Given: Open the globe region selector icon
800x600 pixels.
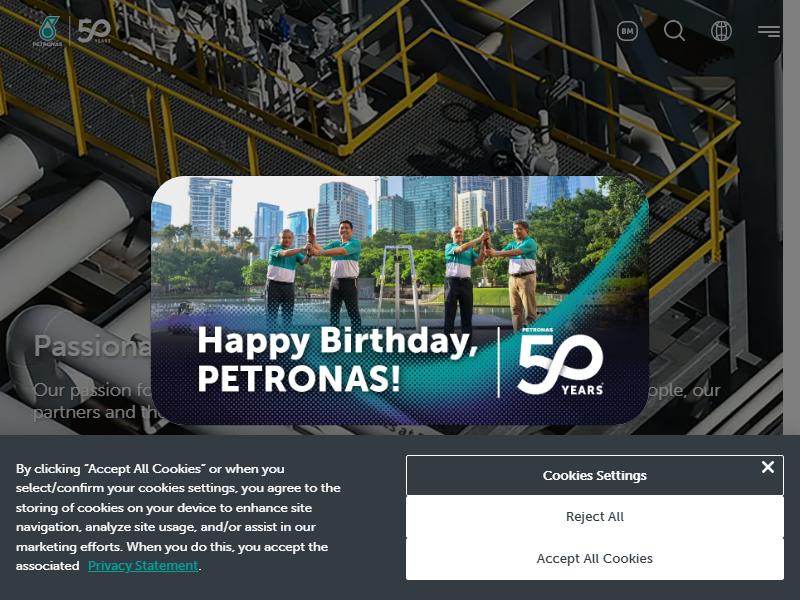Looking at the screenshot, I should click(721, 31).
